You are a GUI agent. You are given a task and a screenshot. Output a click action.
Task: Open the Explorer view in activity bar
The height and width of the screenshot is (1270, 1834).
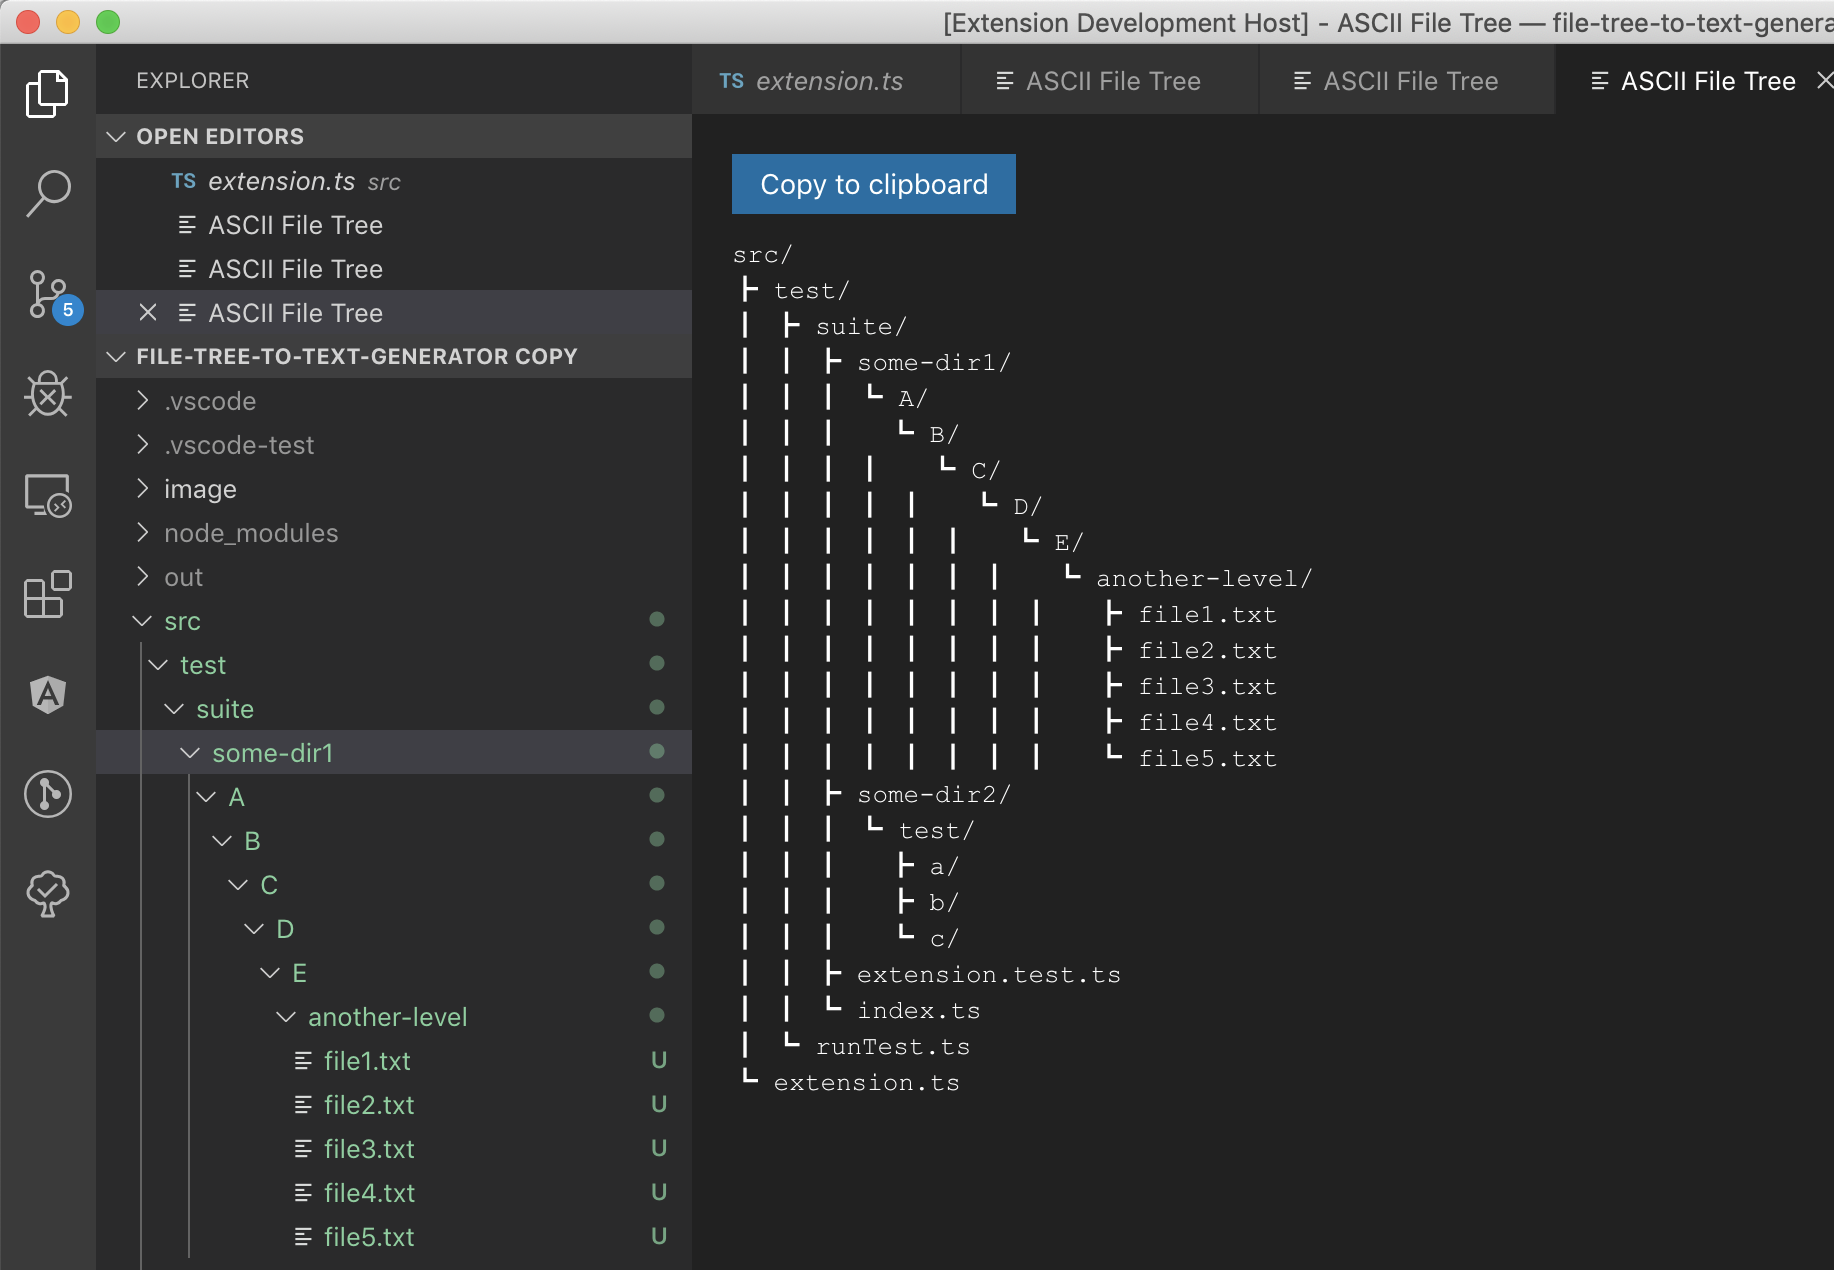point(47,94)
